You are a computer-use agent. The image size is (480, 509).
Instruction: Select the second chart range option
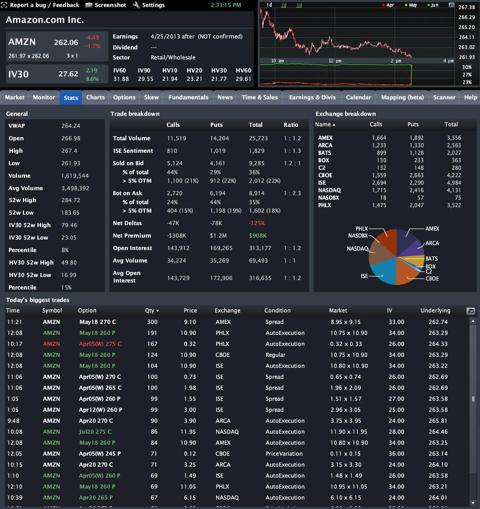pos(284,5)
